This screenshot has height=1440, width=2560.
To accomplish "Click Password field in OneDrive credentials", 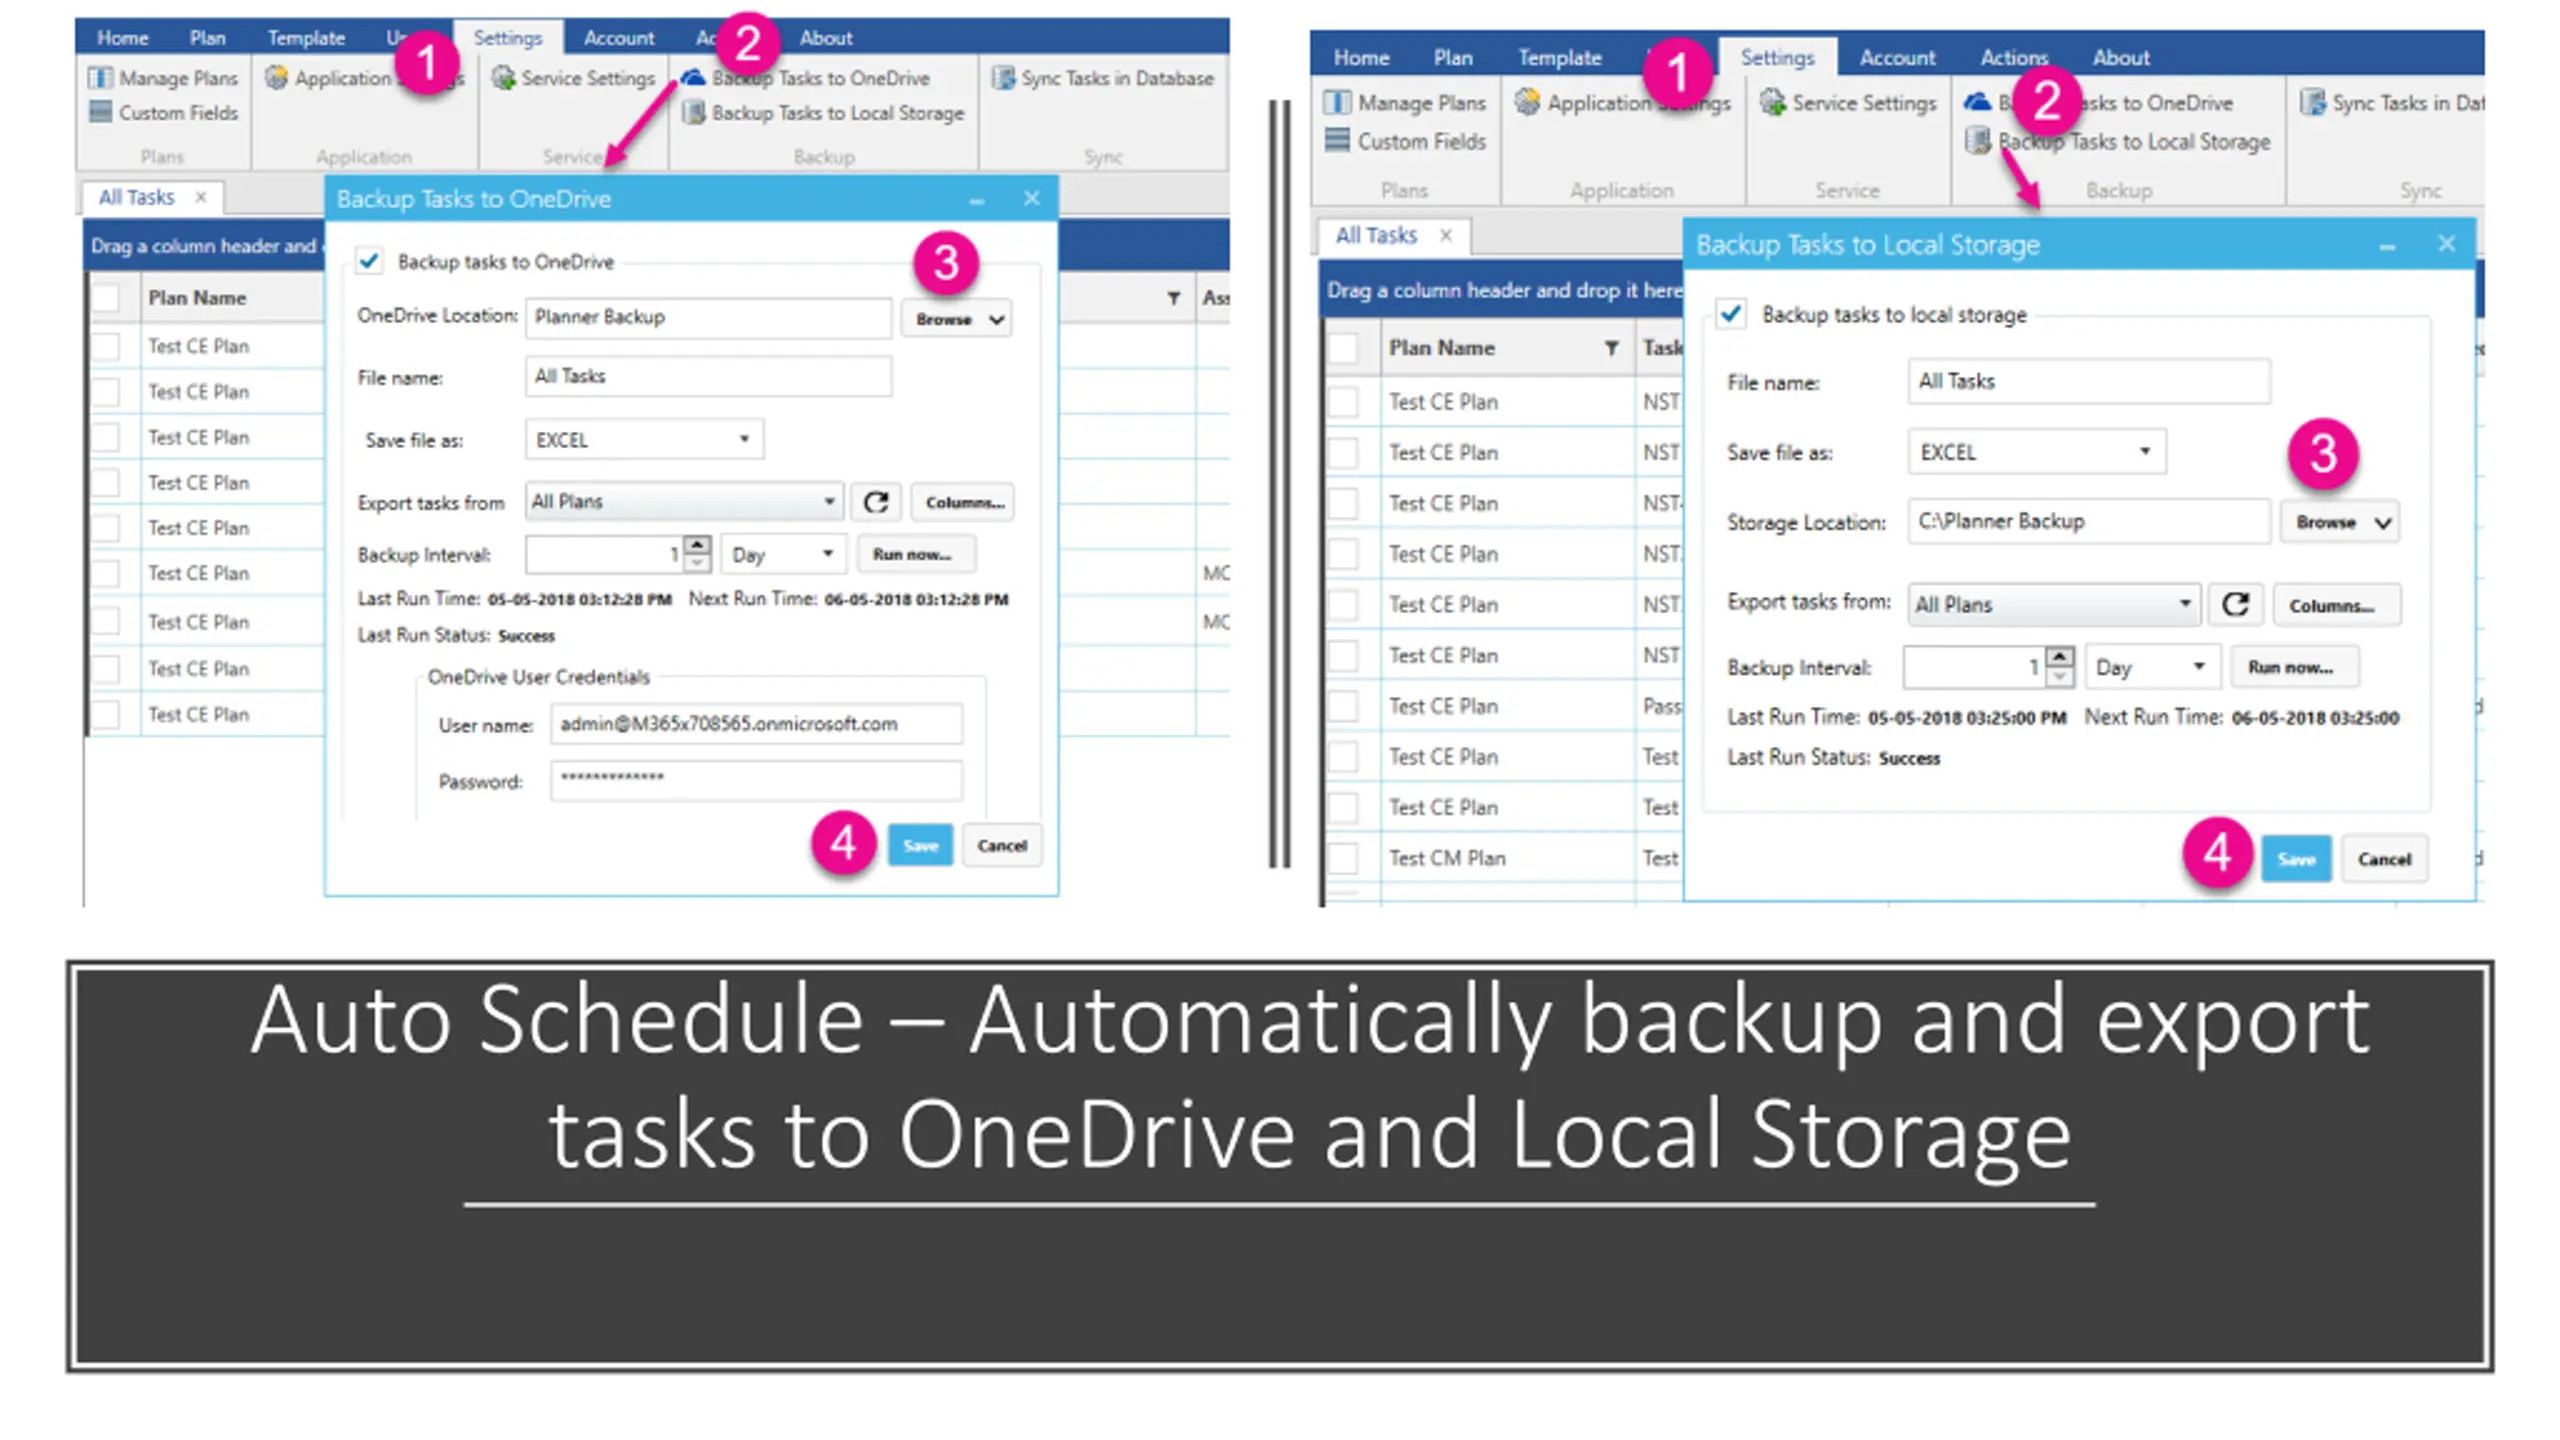I will point(756,780).
